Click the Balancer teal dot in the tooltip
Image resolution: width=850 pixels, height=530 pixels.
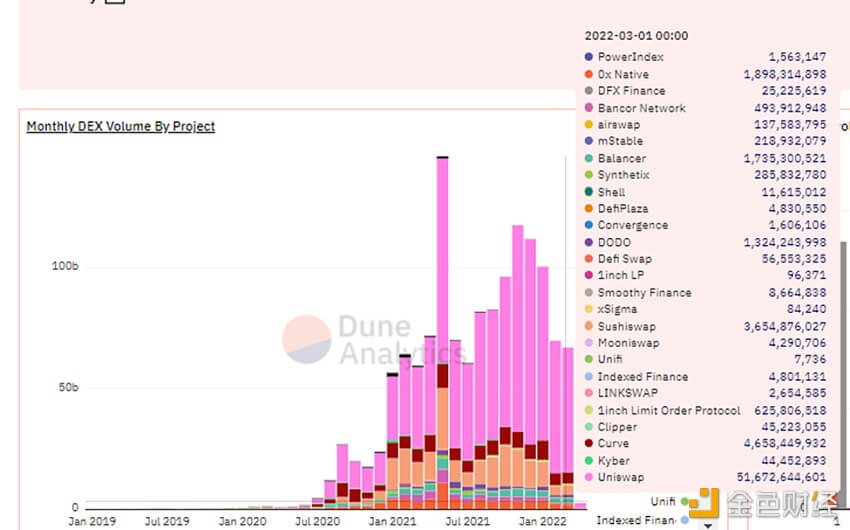click(589, 158)
